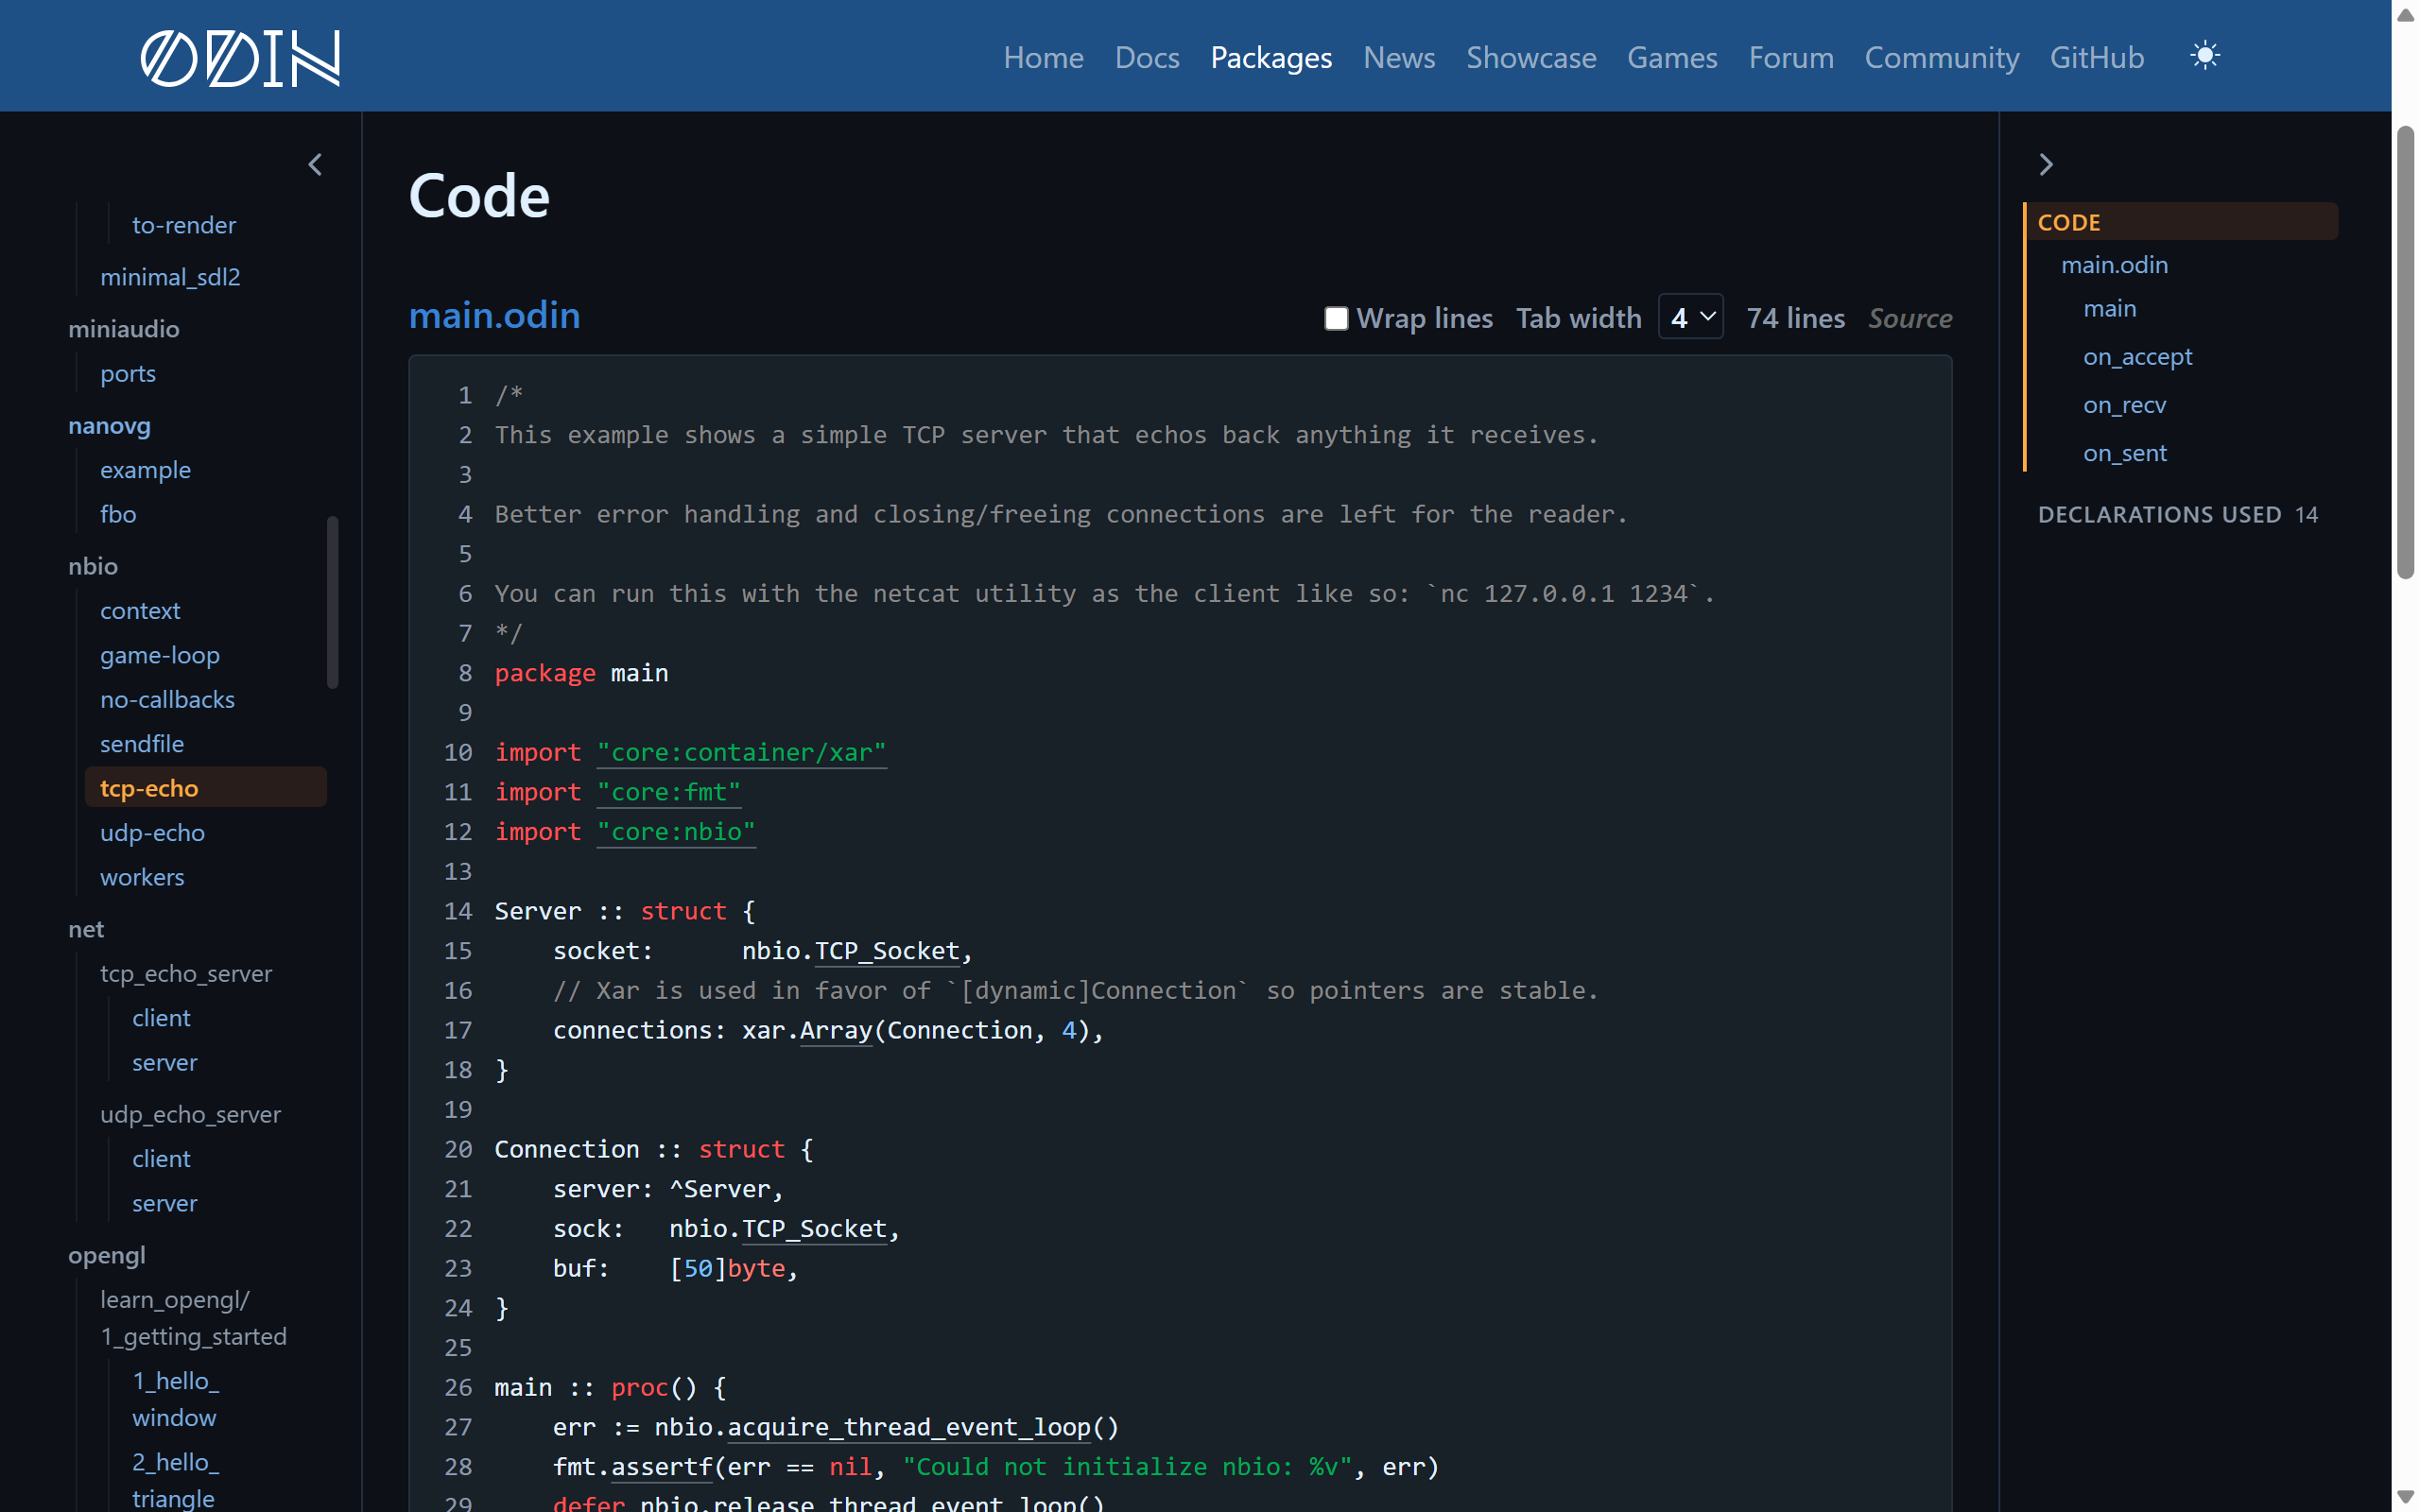The height and width of the screenshot is (1512, 2420).
Task: Click the assertf link on line 28
Action: 662,1467
